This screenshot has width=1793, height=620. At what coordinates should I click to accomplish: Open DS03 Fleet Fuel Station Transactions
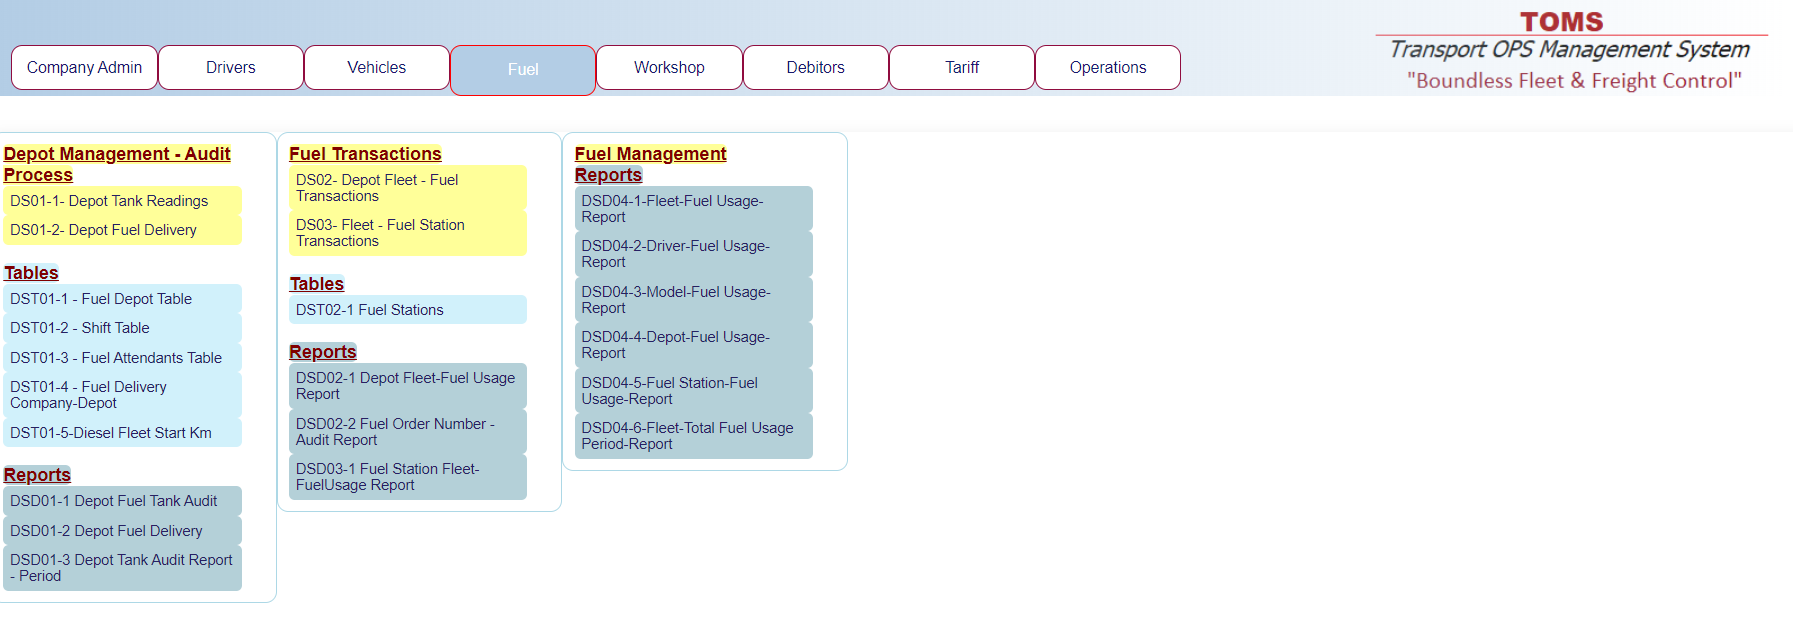380,233
